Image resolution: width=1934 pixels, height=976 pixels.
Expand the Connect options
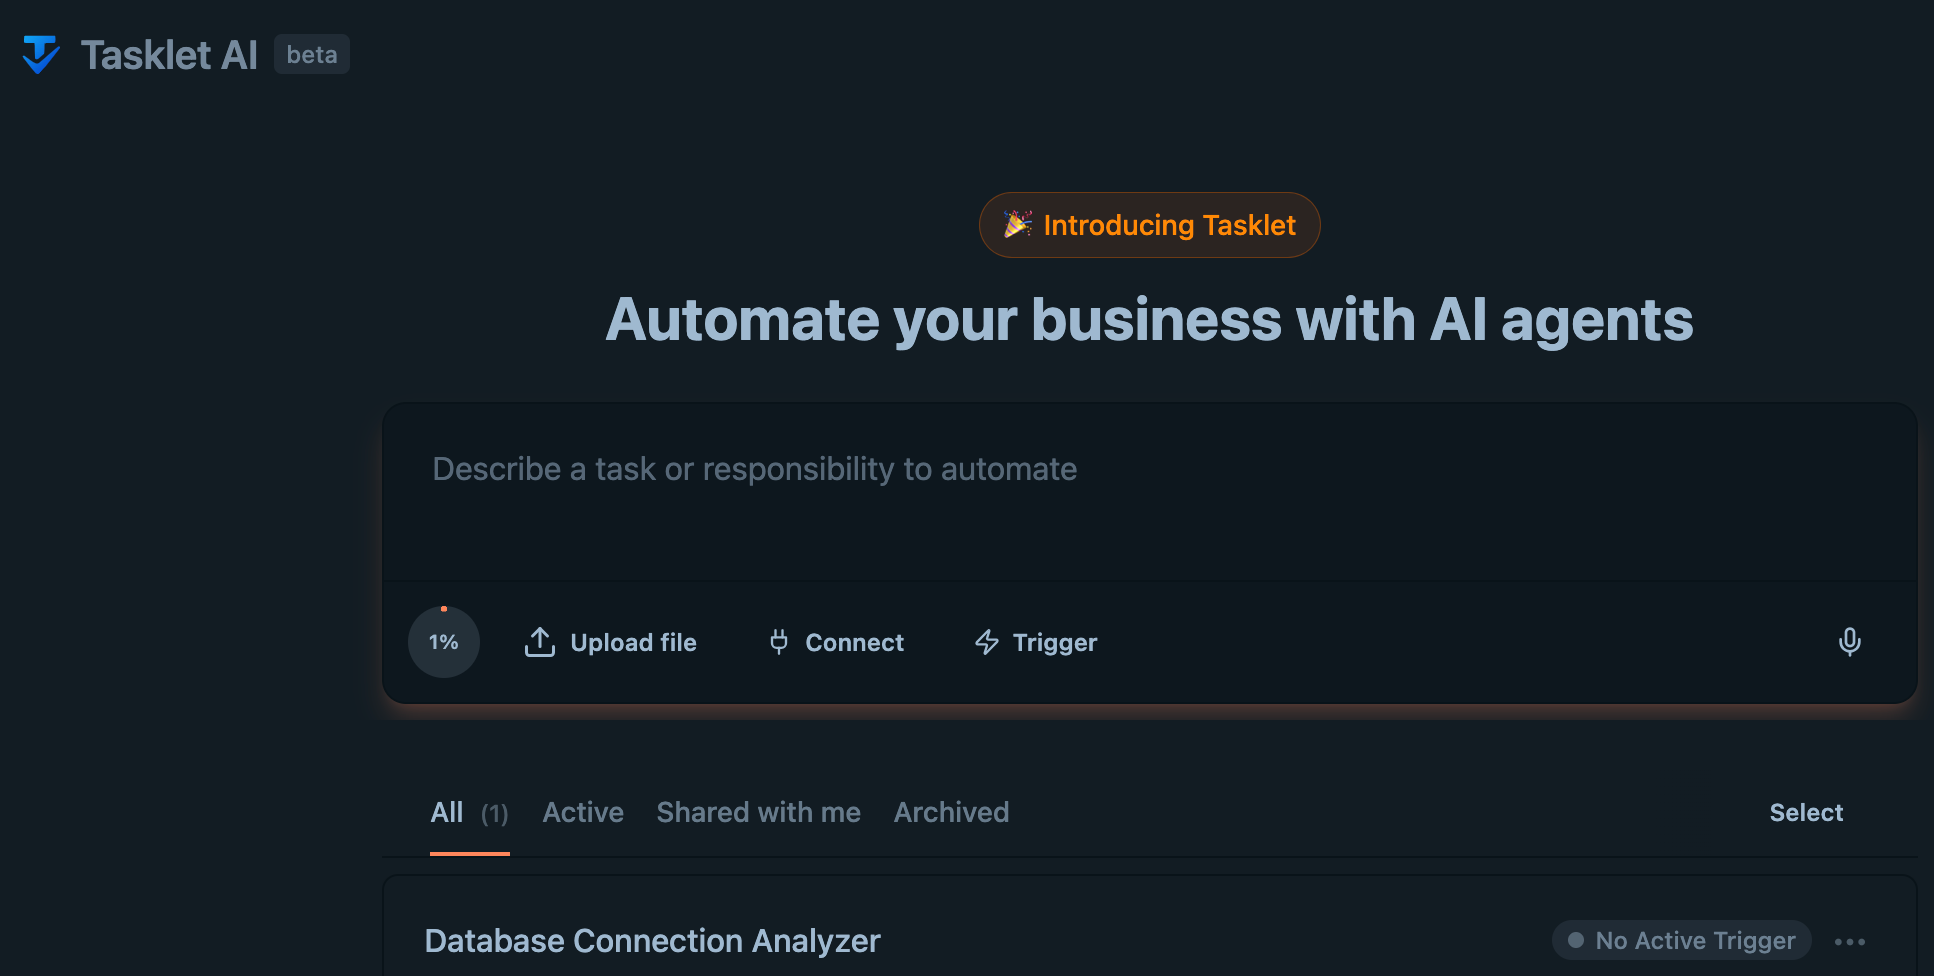835,642
